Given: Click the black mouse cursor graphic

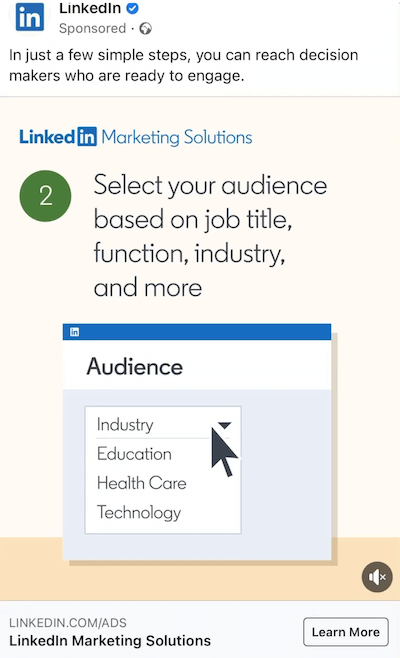Looking at the screenshot, I should [x=224, y=452].
